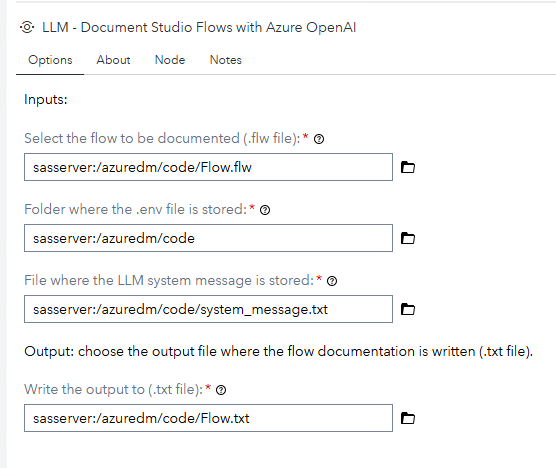The height and width of the screenshot is (468, 556).
Task: Click the label Write the output to (.txt file)
Action: [x=113, y=389]
